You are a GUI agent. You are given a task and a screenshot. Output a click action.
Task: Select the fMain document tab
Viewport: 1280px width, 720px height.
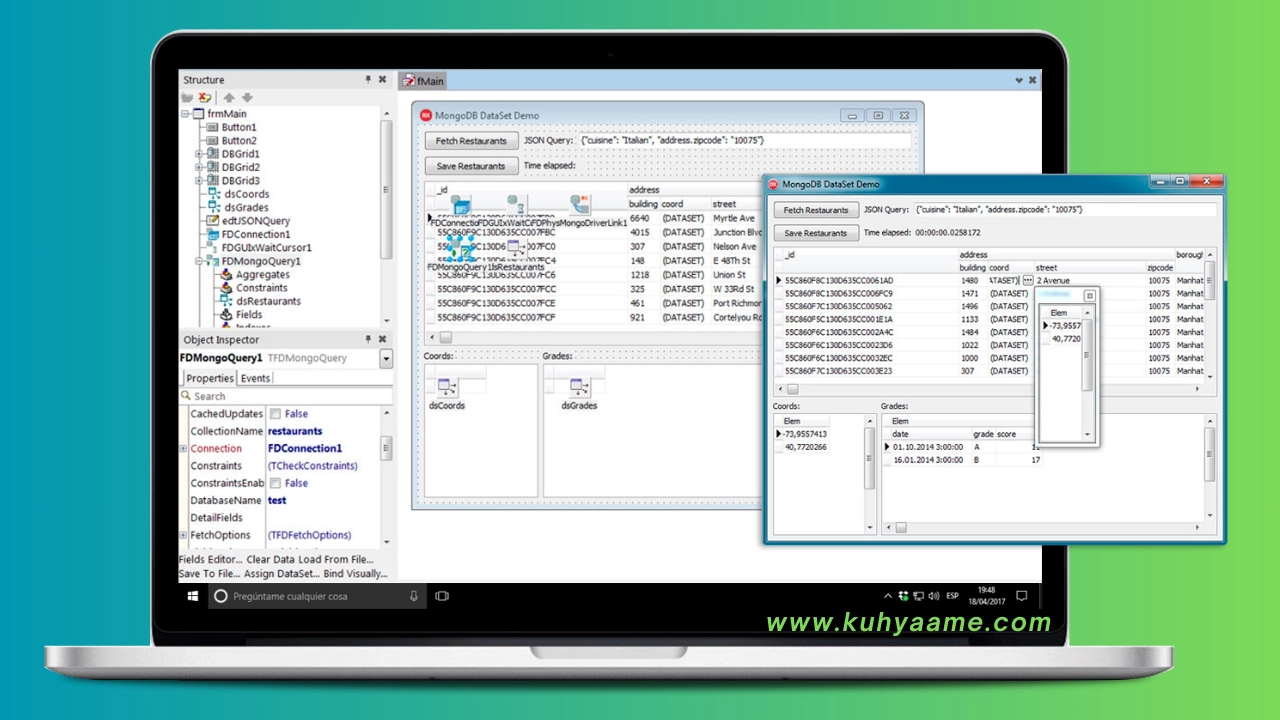click(423, 80)
